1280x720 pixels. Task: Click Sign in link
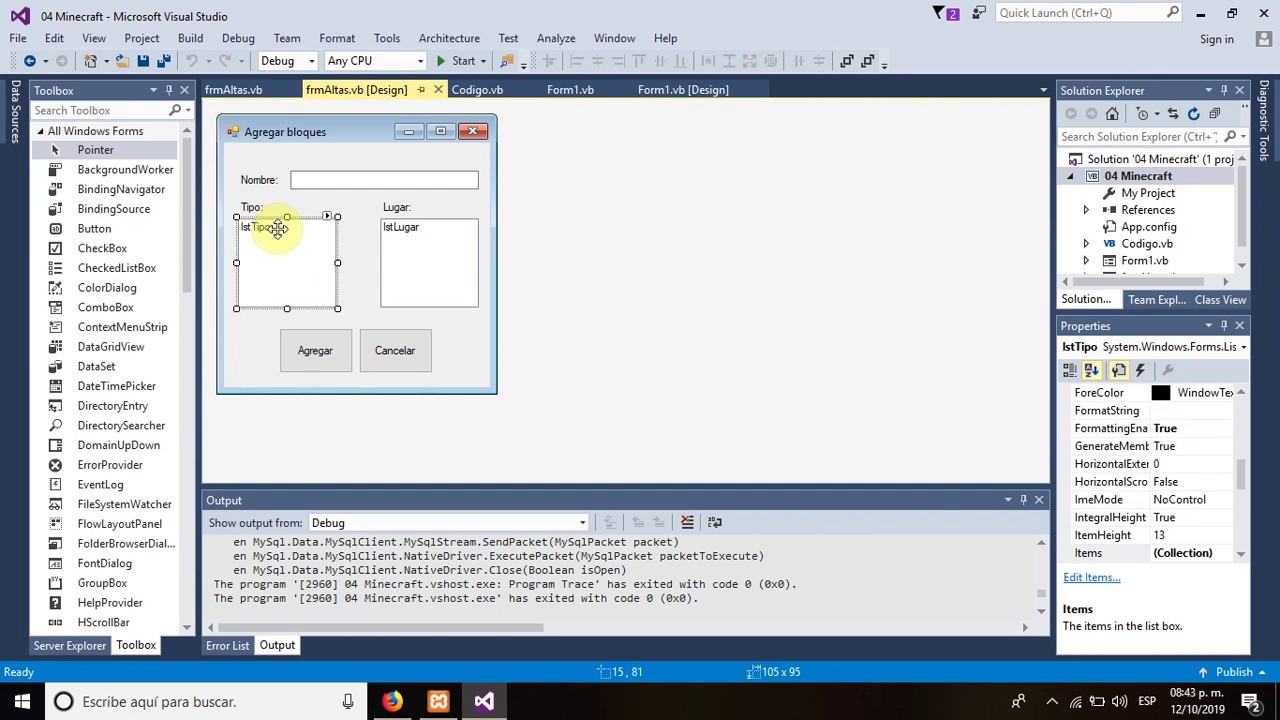click(x=1216, y=39)
